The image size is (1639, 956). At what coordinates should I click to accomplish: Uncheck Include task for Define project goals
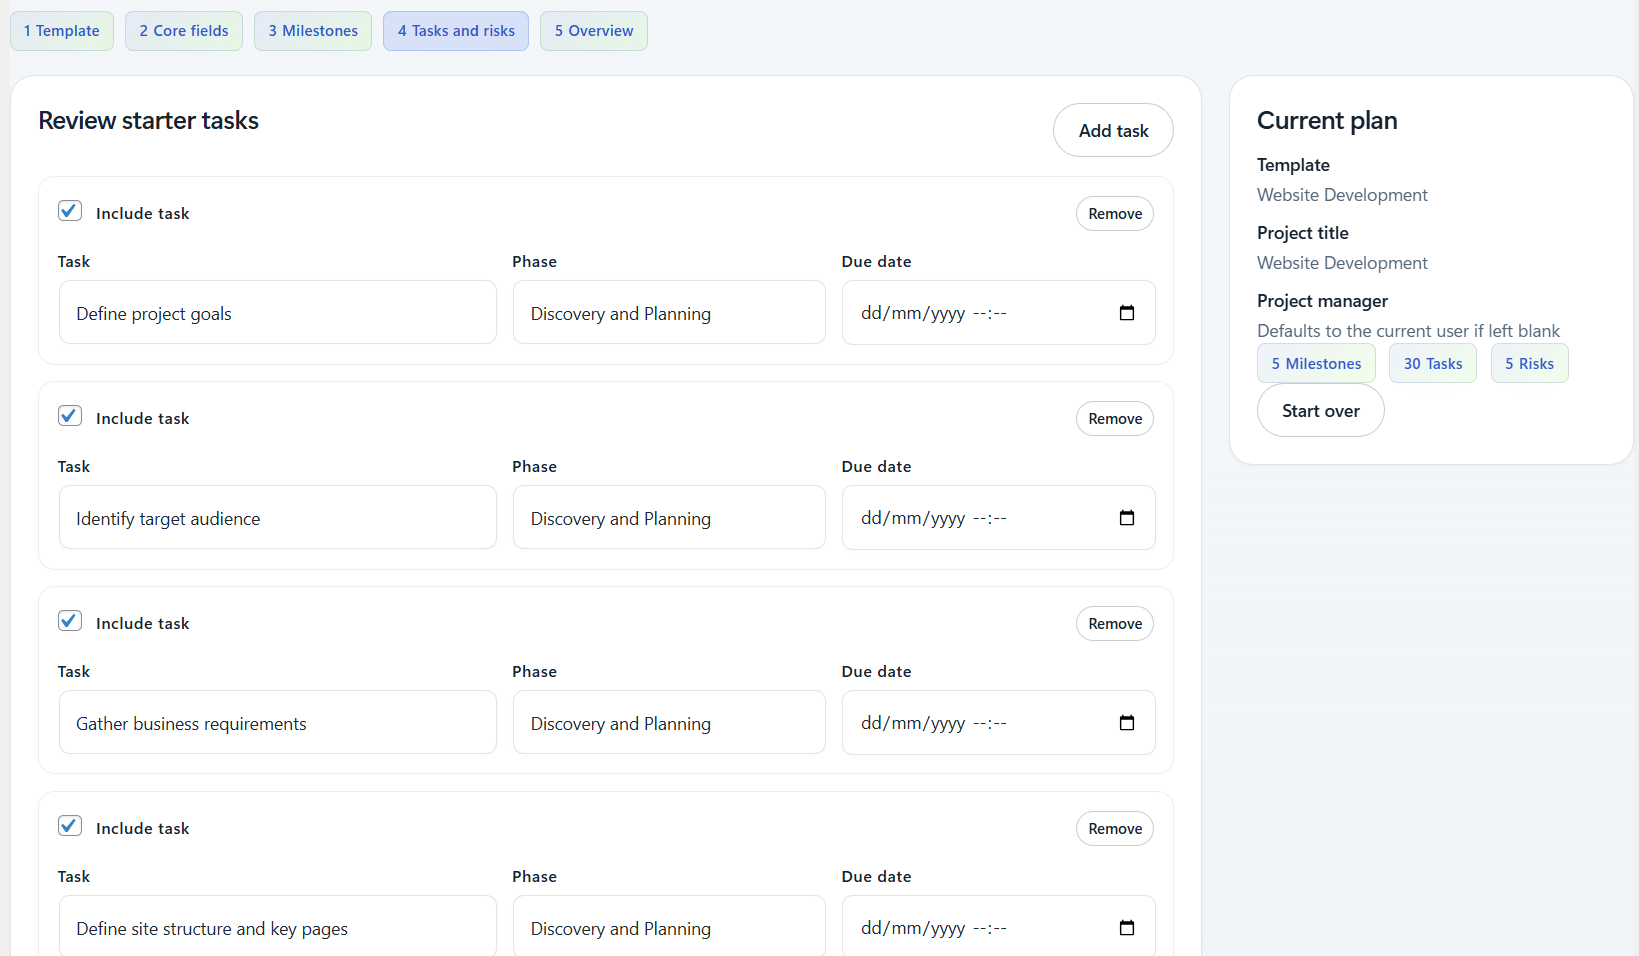70,211
